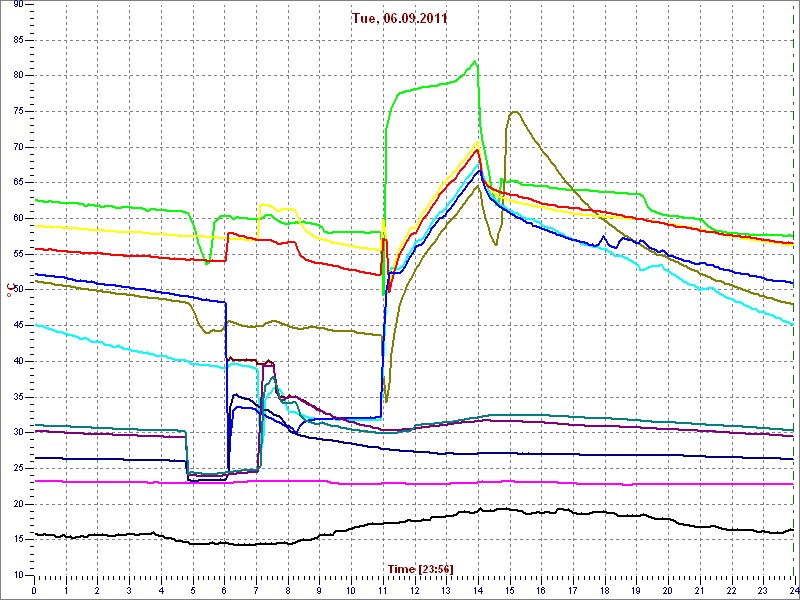Click hour 15 on the time axis
800x600 pixels.
(x=509, y=591)
